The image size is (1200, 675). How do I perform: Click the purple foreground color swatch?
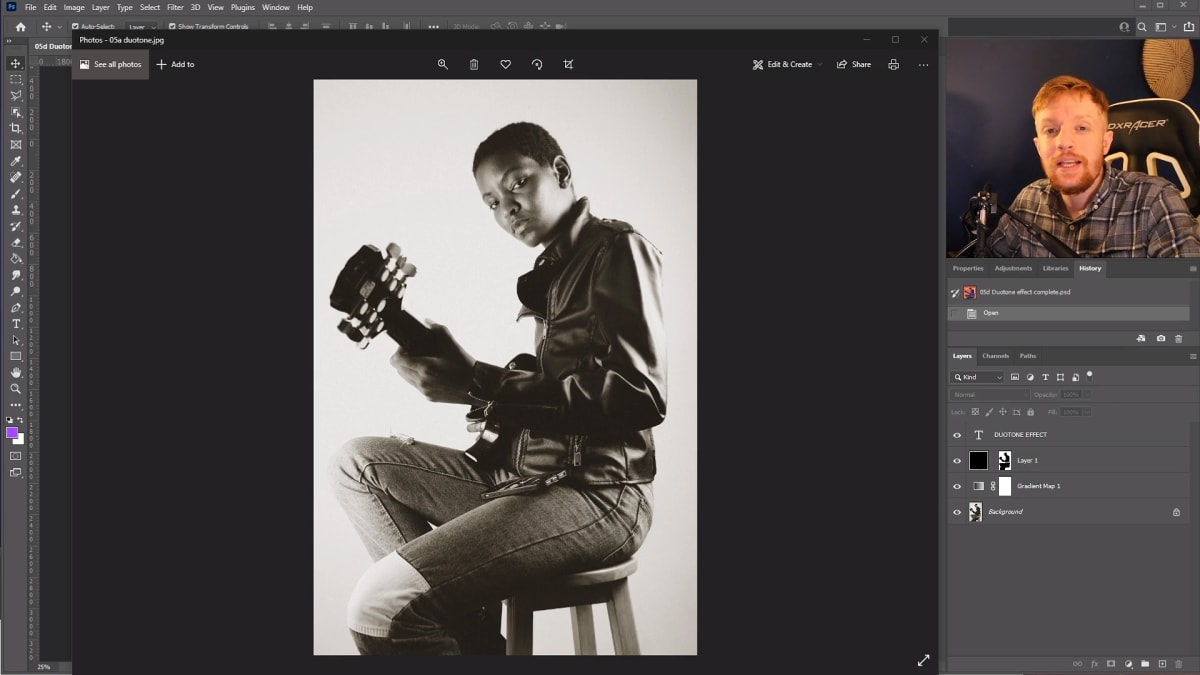(13, 433)
